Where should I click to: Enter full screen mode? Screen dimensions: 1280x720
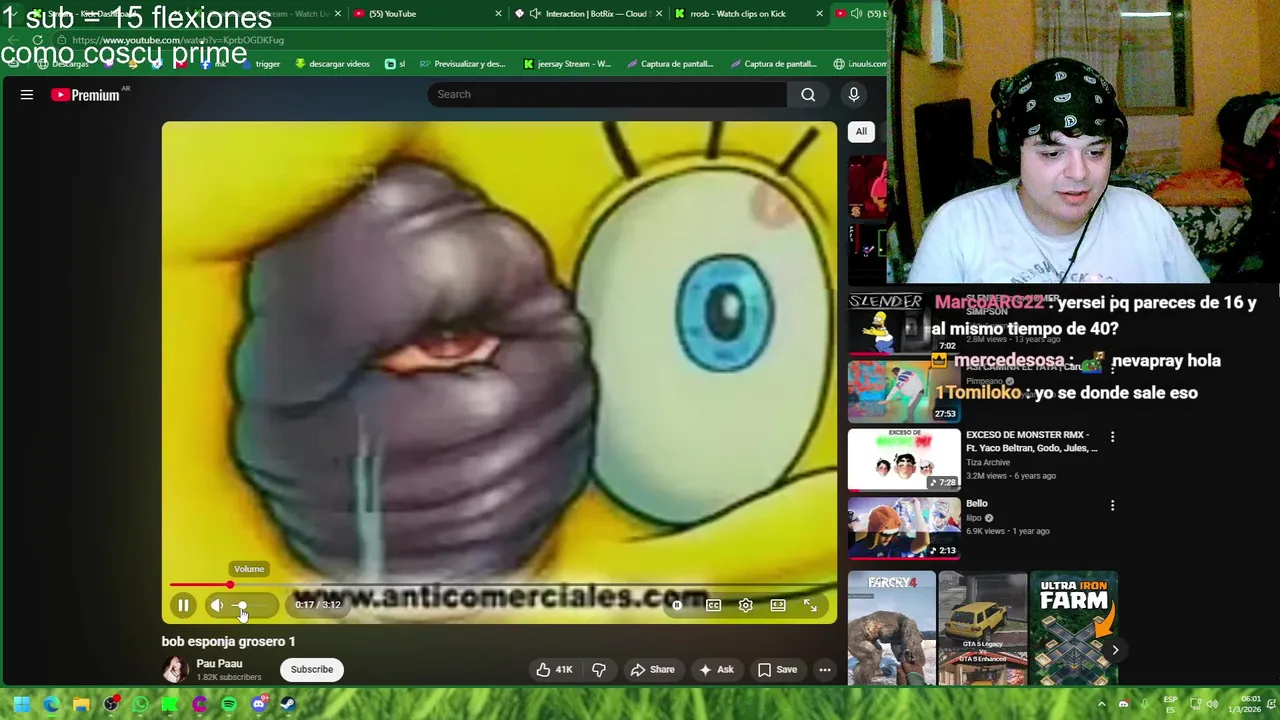coord(810,605)
